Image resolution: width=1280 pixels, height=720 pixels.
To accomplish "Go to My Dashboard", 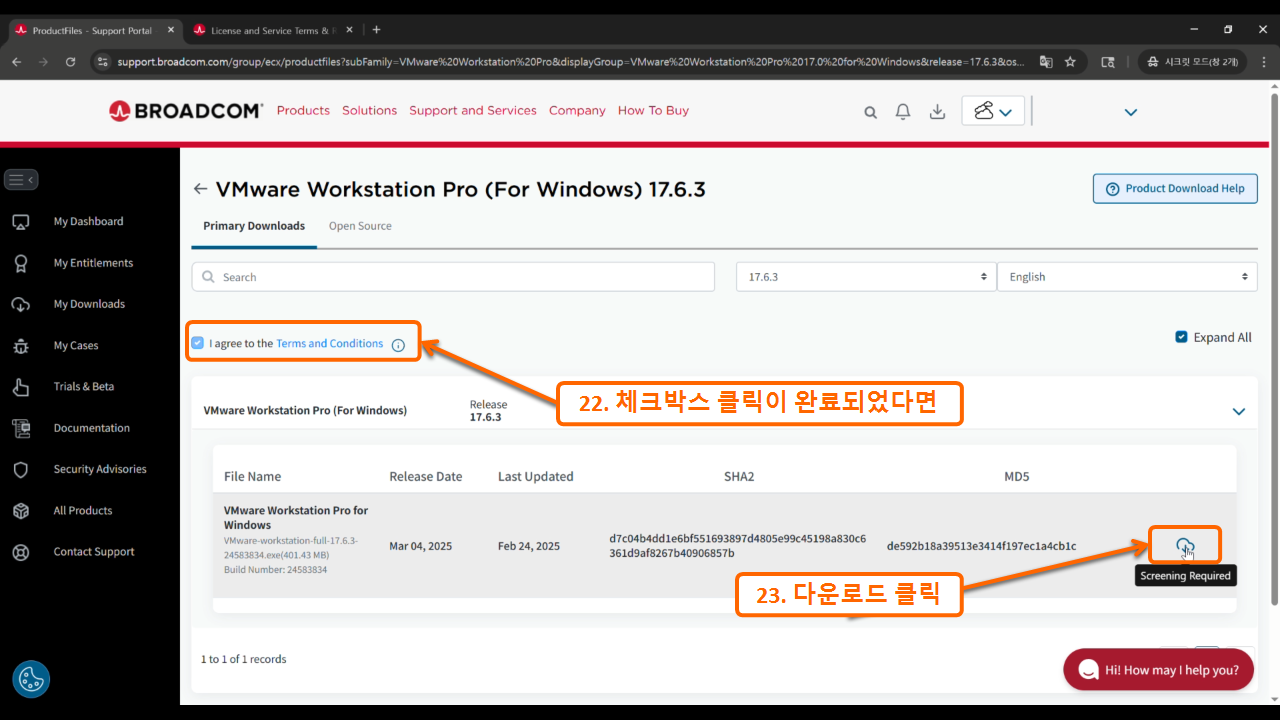I will [x=89, y=222].
